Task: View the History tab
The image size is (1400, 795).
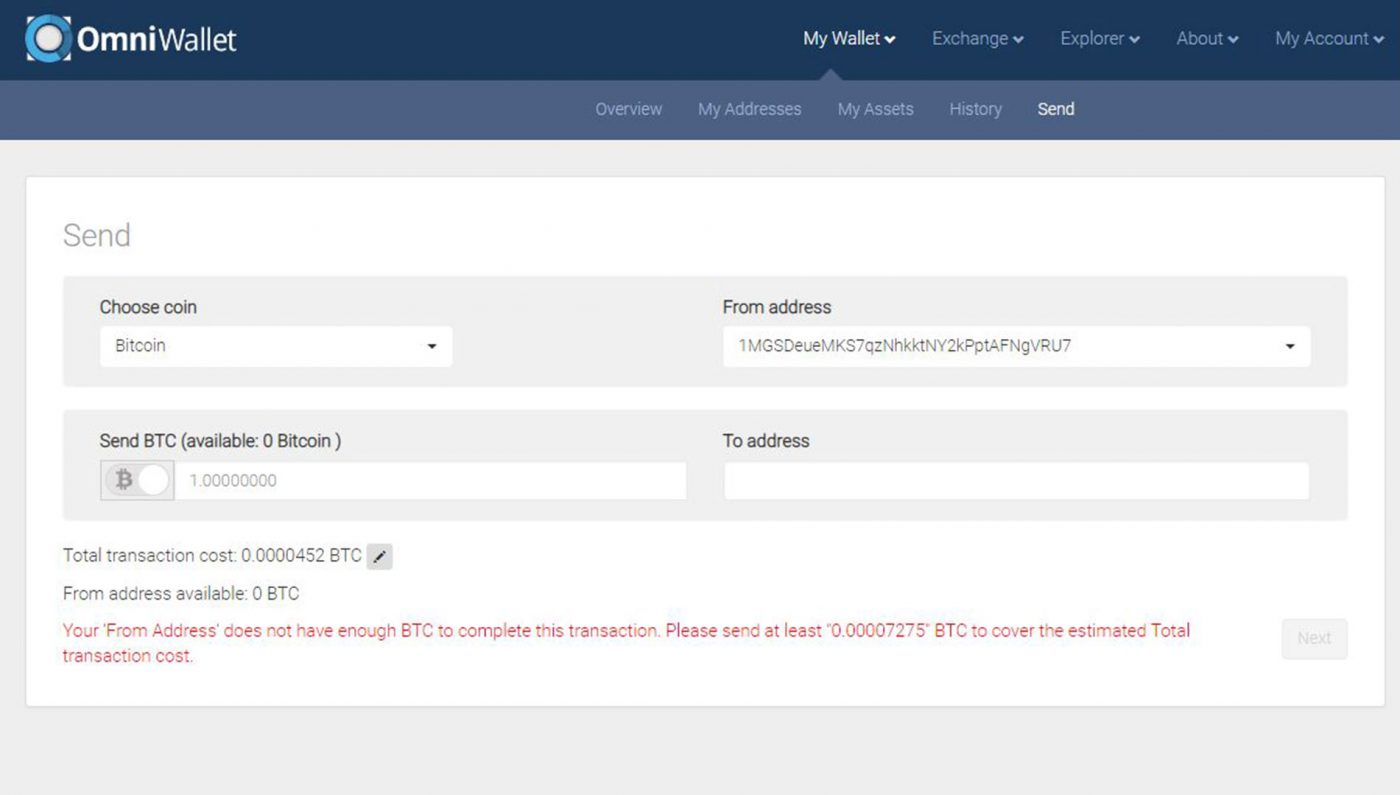Action: click(976, 109)
